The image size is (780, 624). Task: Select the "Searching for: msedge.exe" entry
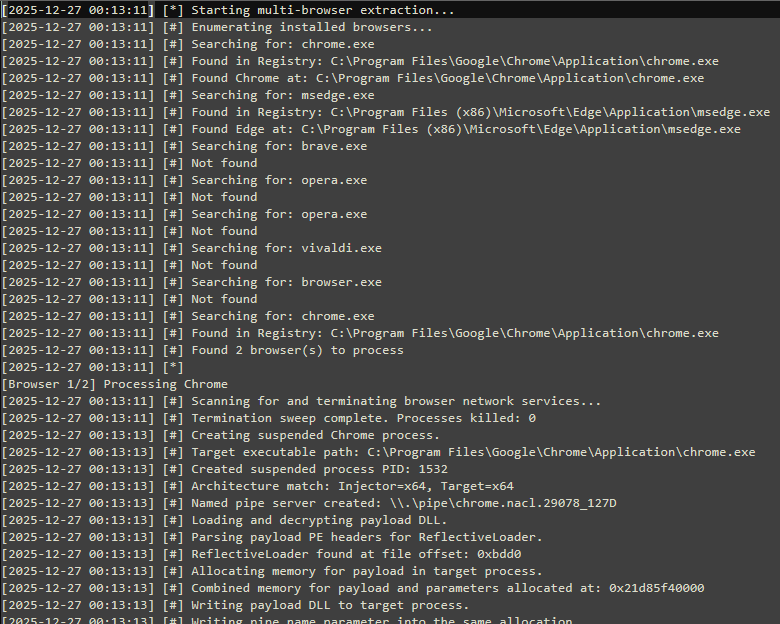(283, 95)
